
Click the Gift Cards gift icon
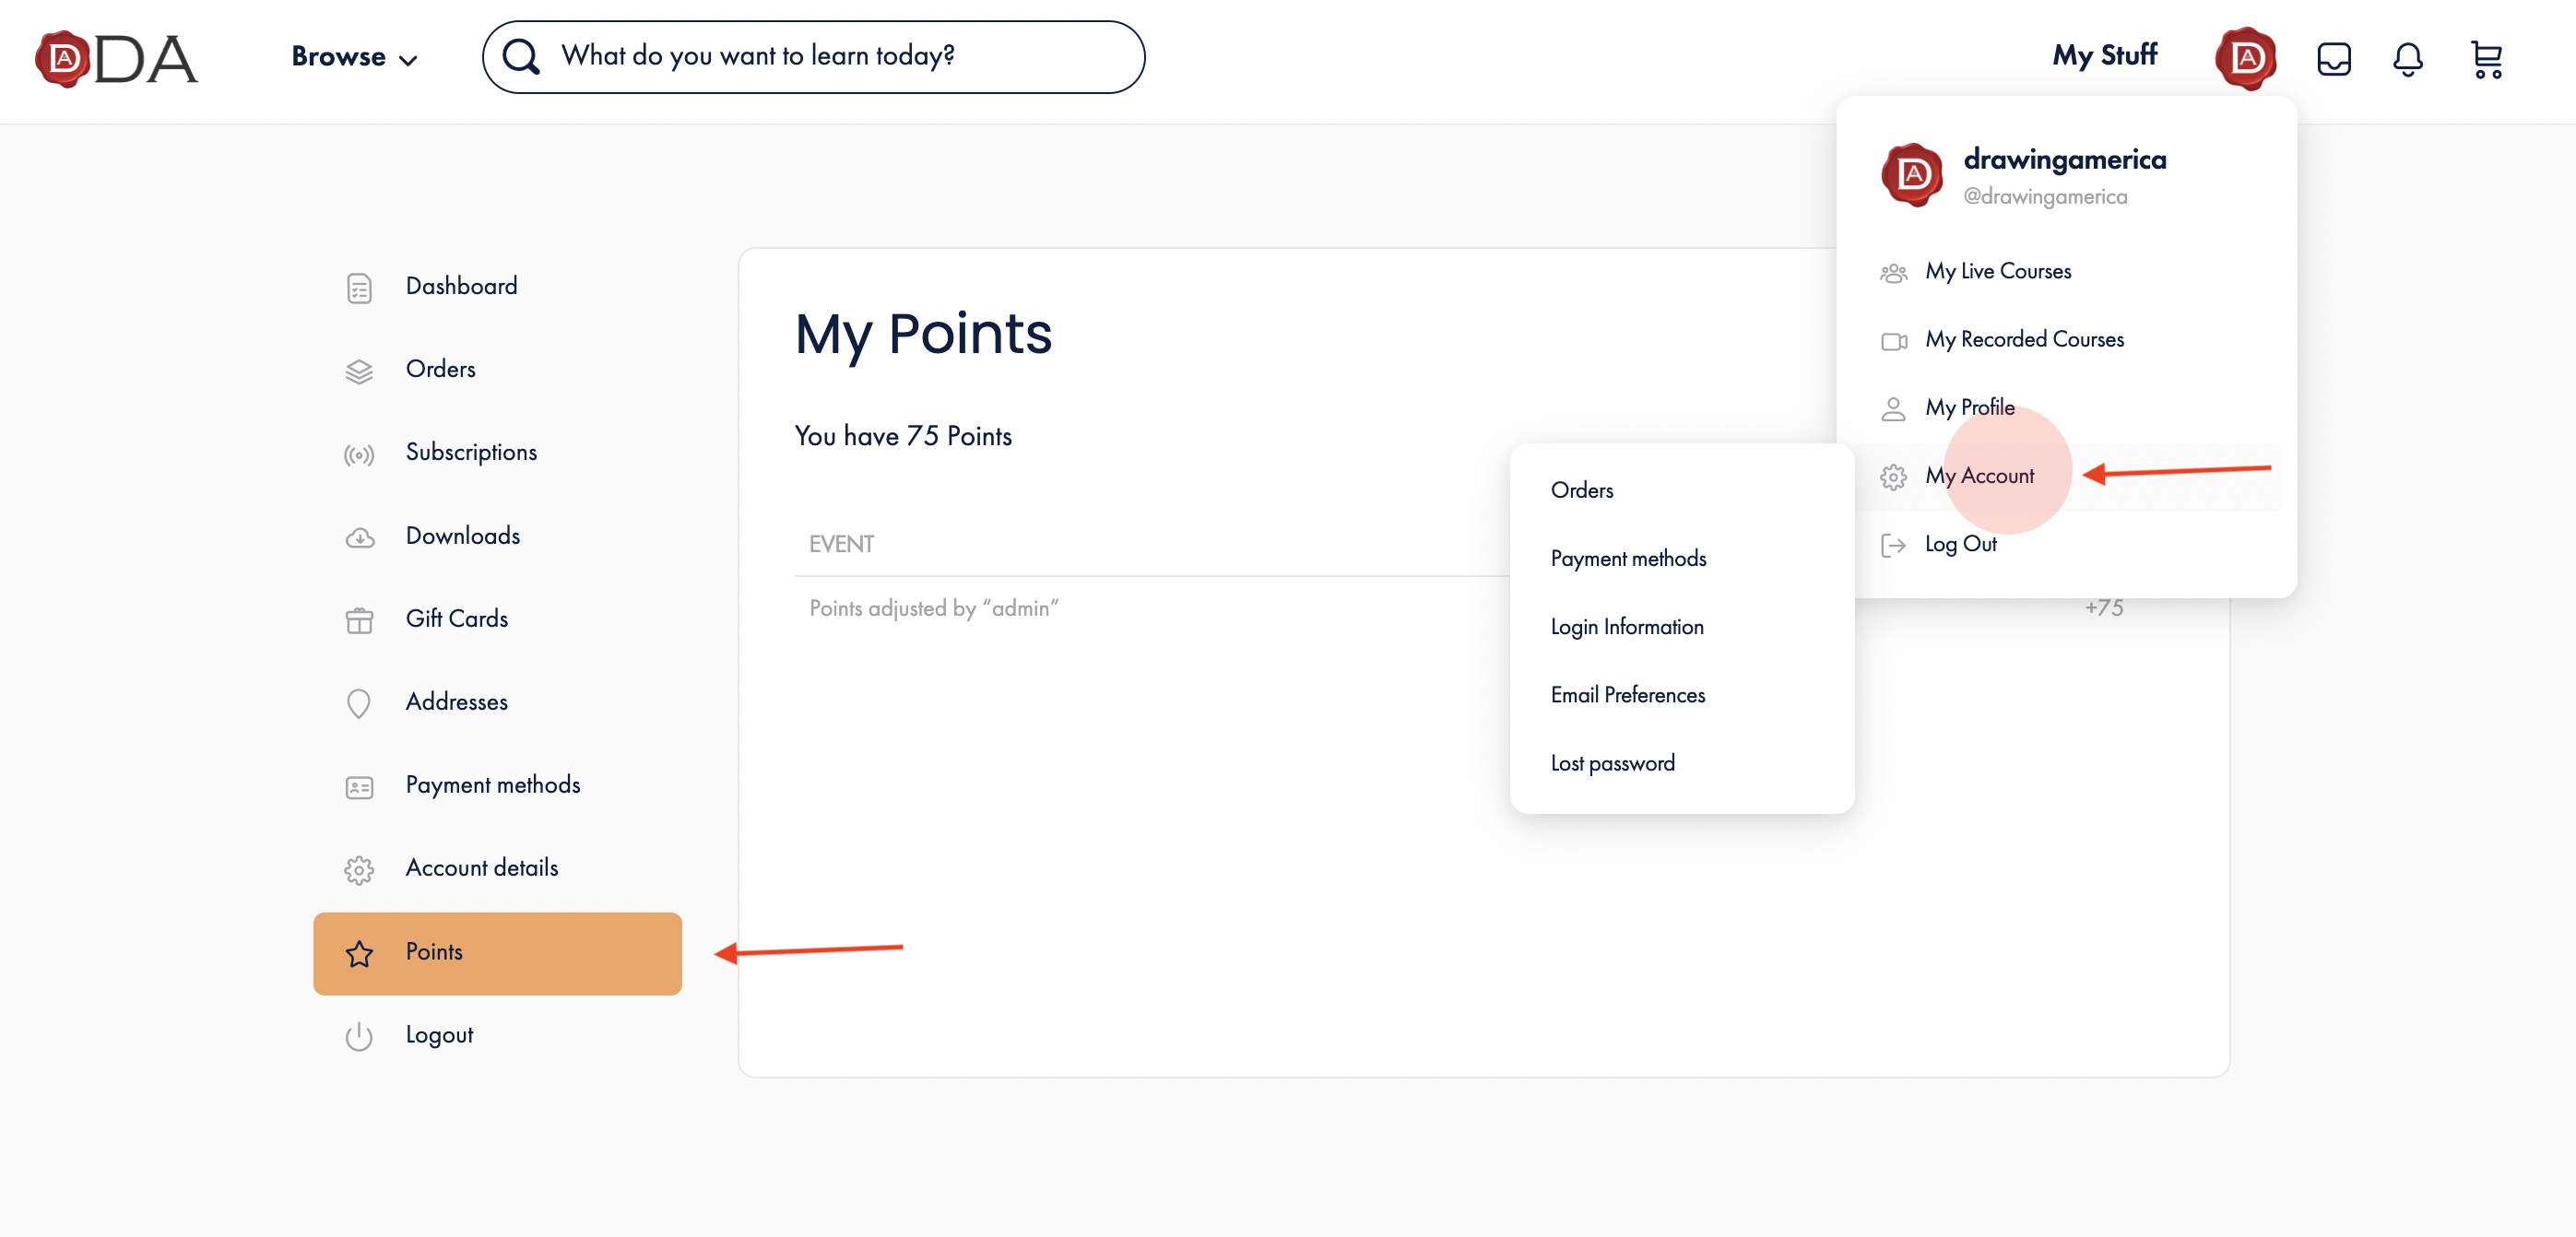[359, 621]
